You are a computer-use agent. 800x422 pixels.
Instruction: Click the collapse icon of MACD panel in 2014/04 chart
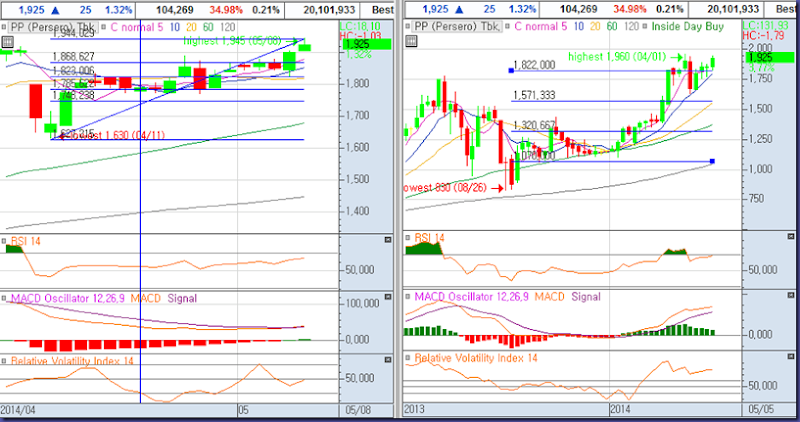[388, 297]
